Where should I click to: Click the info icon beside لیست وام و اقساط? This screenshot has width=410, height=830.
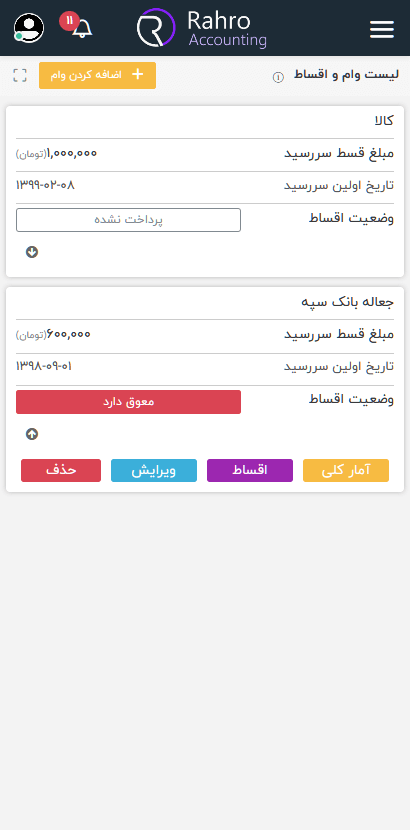278,77
